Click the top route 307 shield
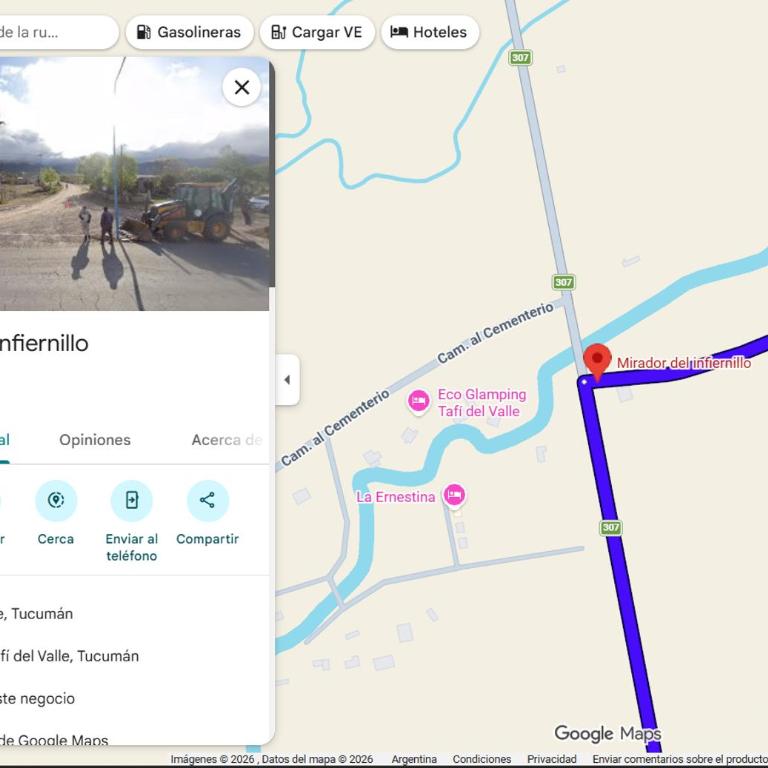 tap(520, 58)
